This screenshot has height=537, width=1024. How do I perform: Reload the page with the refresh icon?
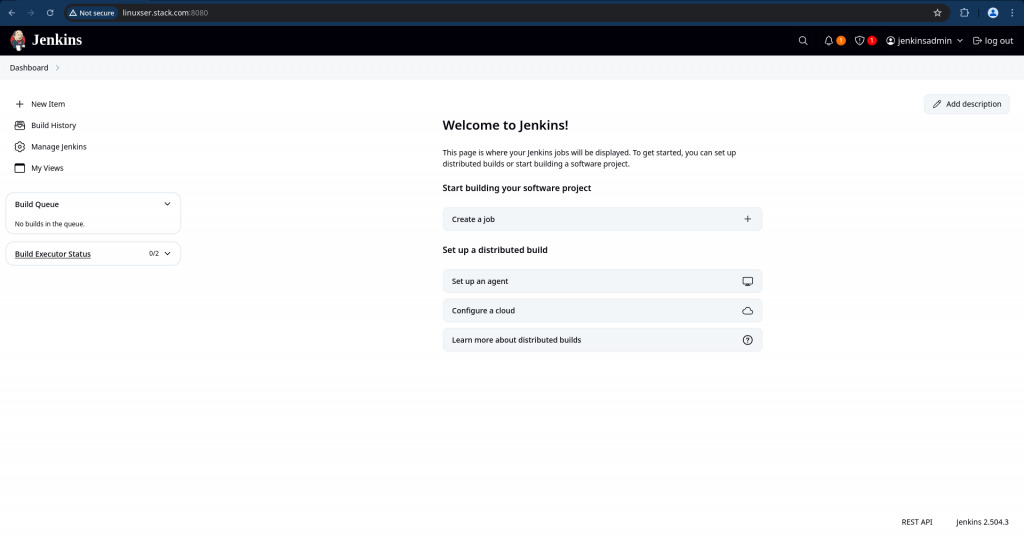(x=50, y=12)
